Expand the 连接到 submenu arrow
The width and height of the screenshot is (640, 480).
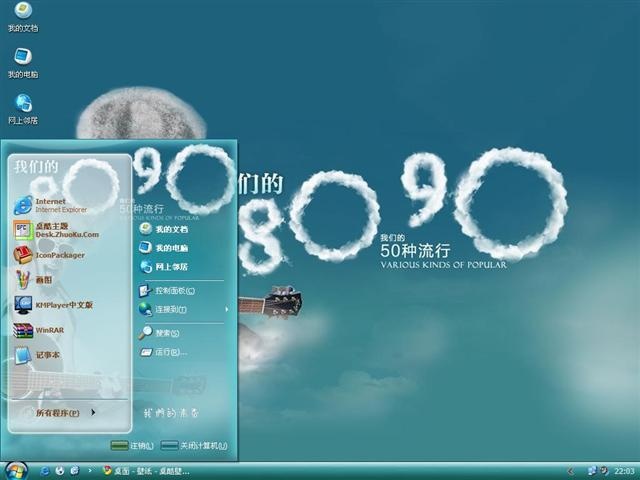227,309
